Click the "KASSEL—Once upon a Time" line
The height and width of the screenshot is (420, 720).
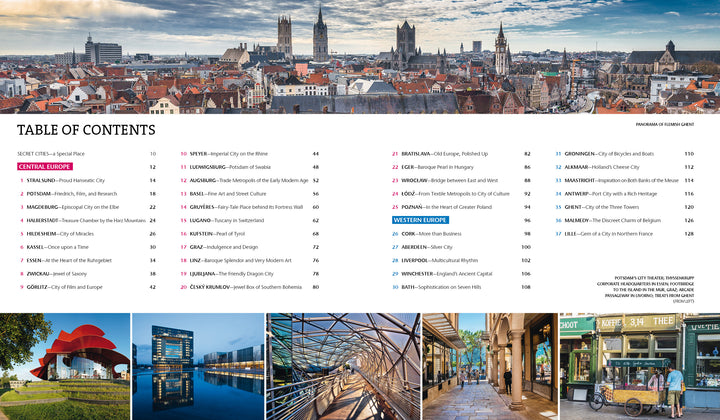coord(57,247)
